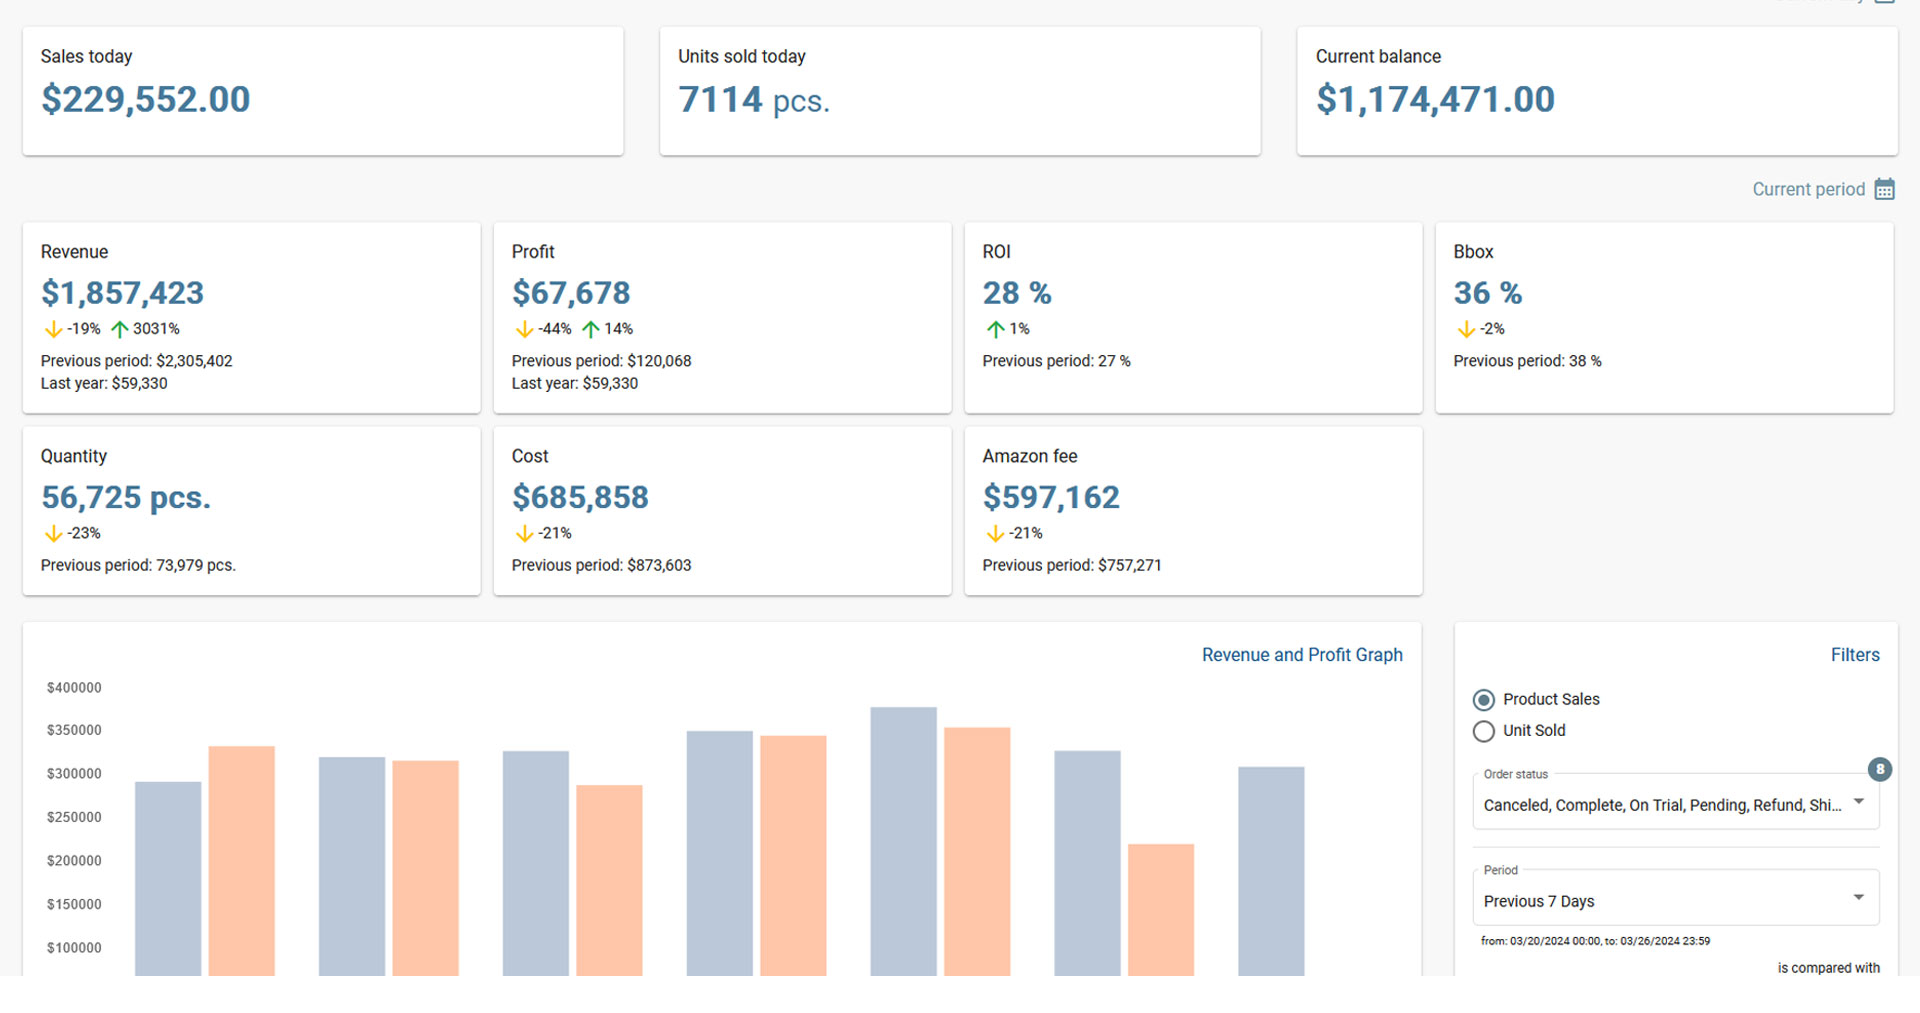
Task: Click the Filters panel heading
Action: (1854, 655)
